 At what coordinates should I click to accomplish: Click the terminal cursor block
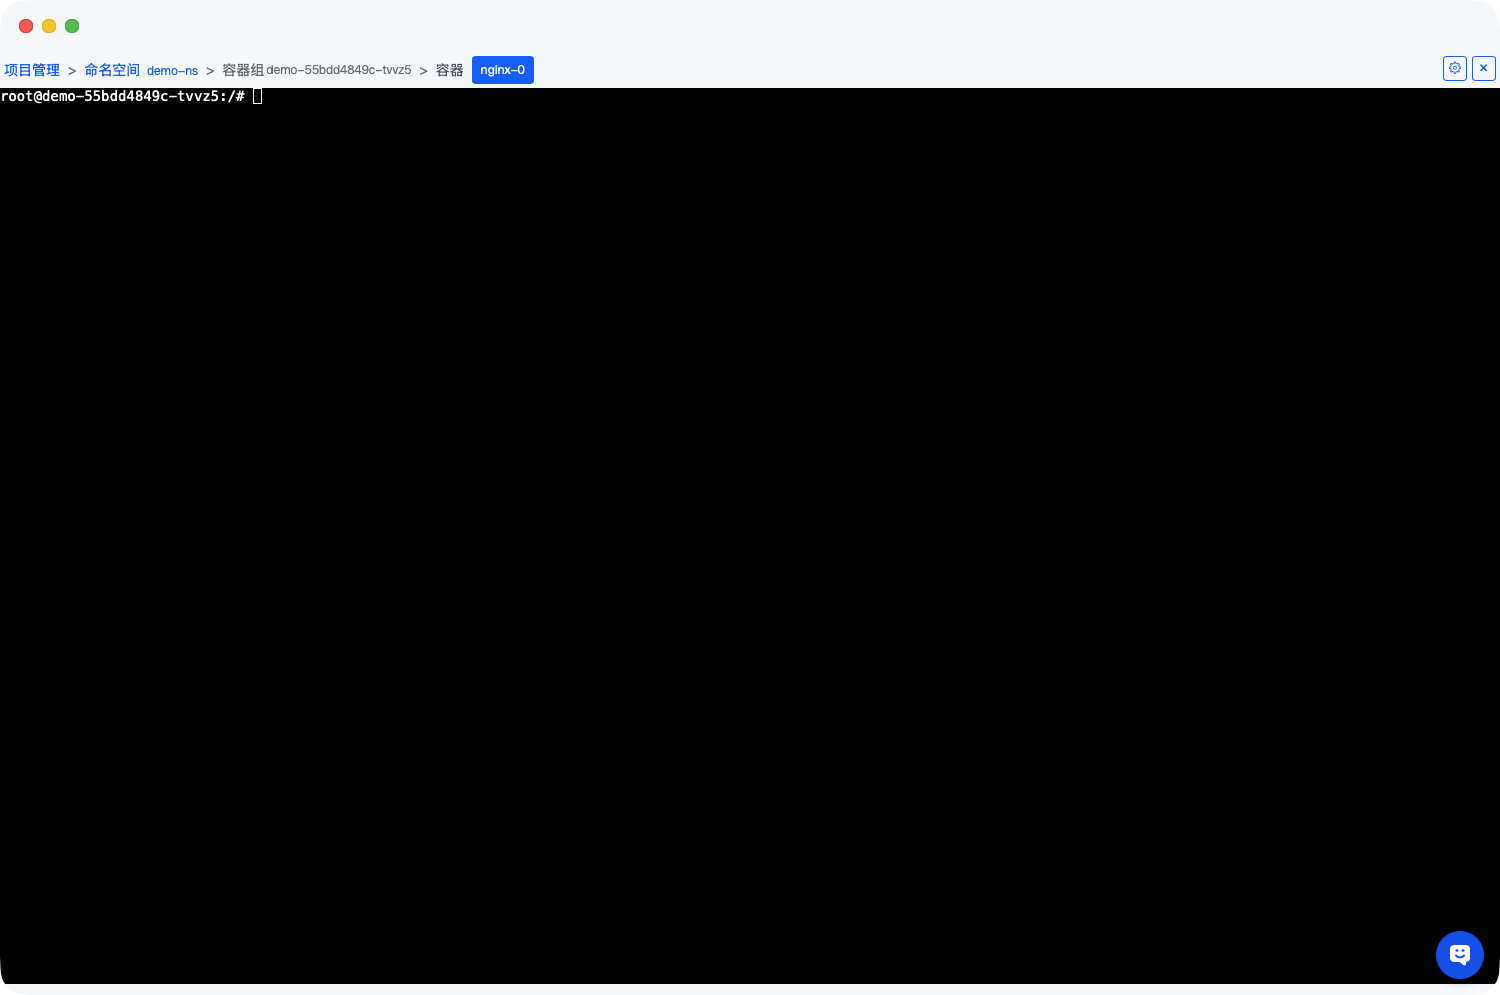pyautogui.click(x=257, y=96)
